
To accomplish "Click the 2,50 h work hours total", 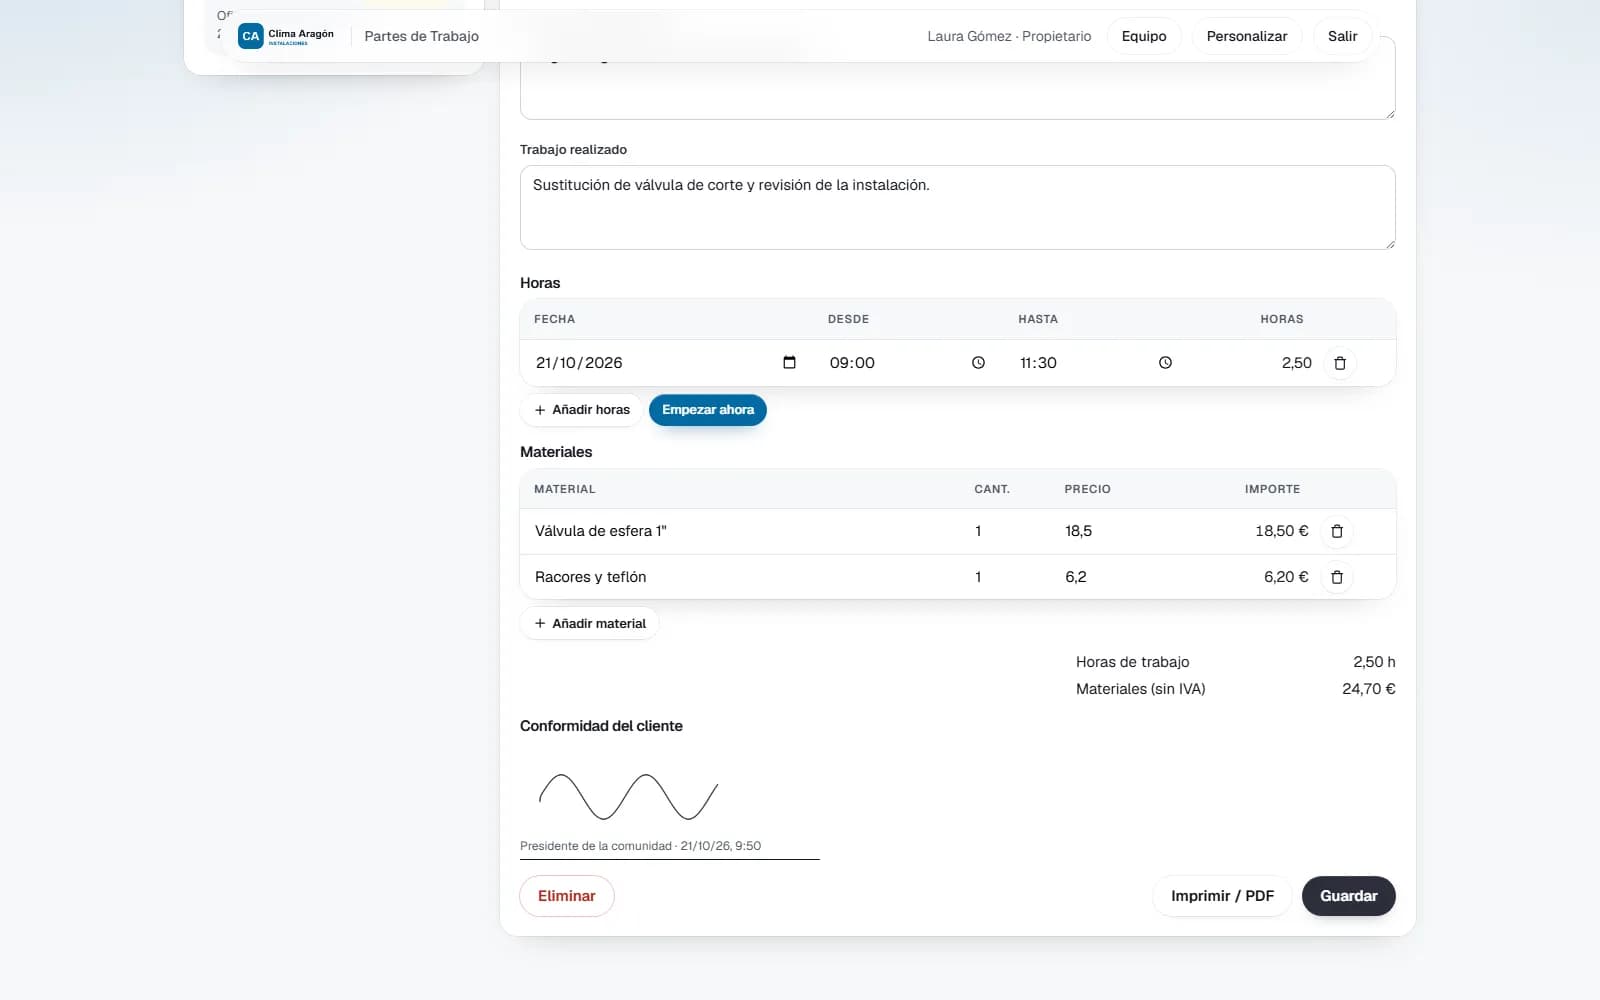I will pyautogui.click(x=1374, y=662).
